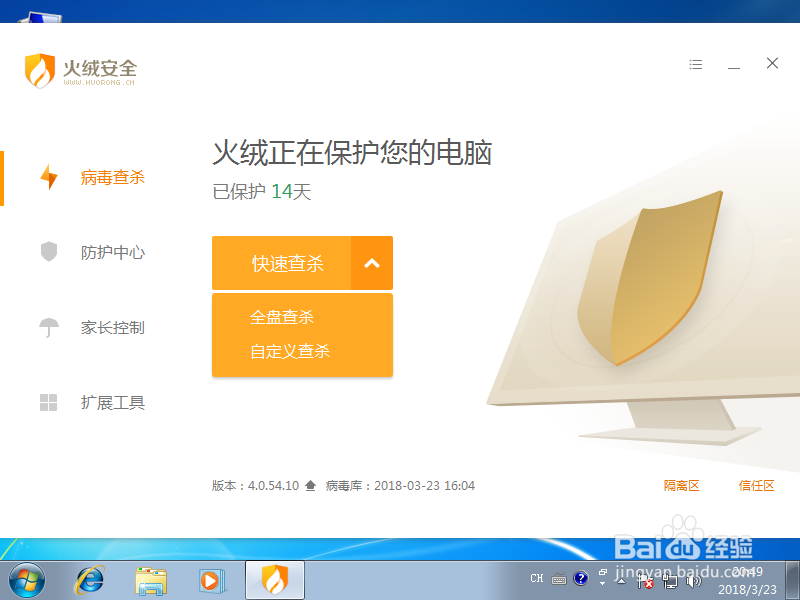The height and width of the screenshot is (600, 800).
Task: Open Windows Media Player from taskbar
Action: pyautogui.click(x=211, y=581)
